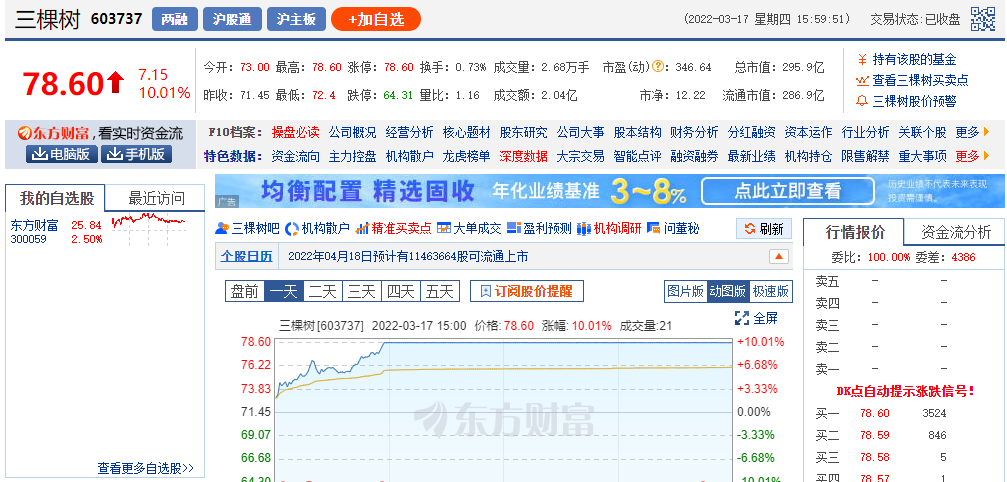This screenshot has height=482, width=1007.
Task: Click the 两融 tag
Action: [x=175, y=19]
